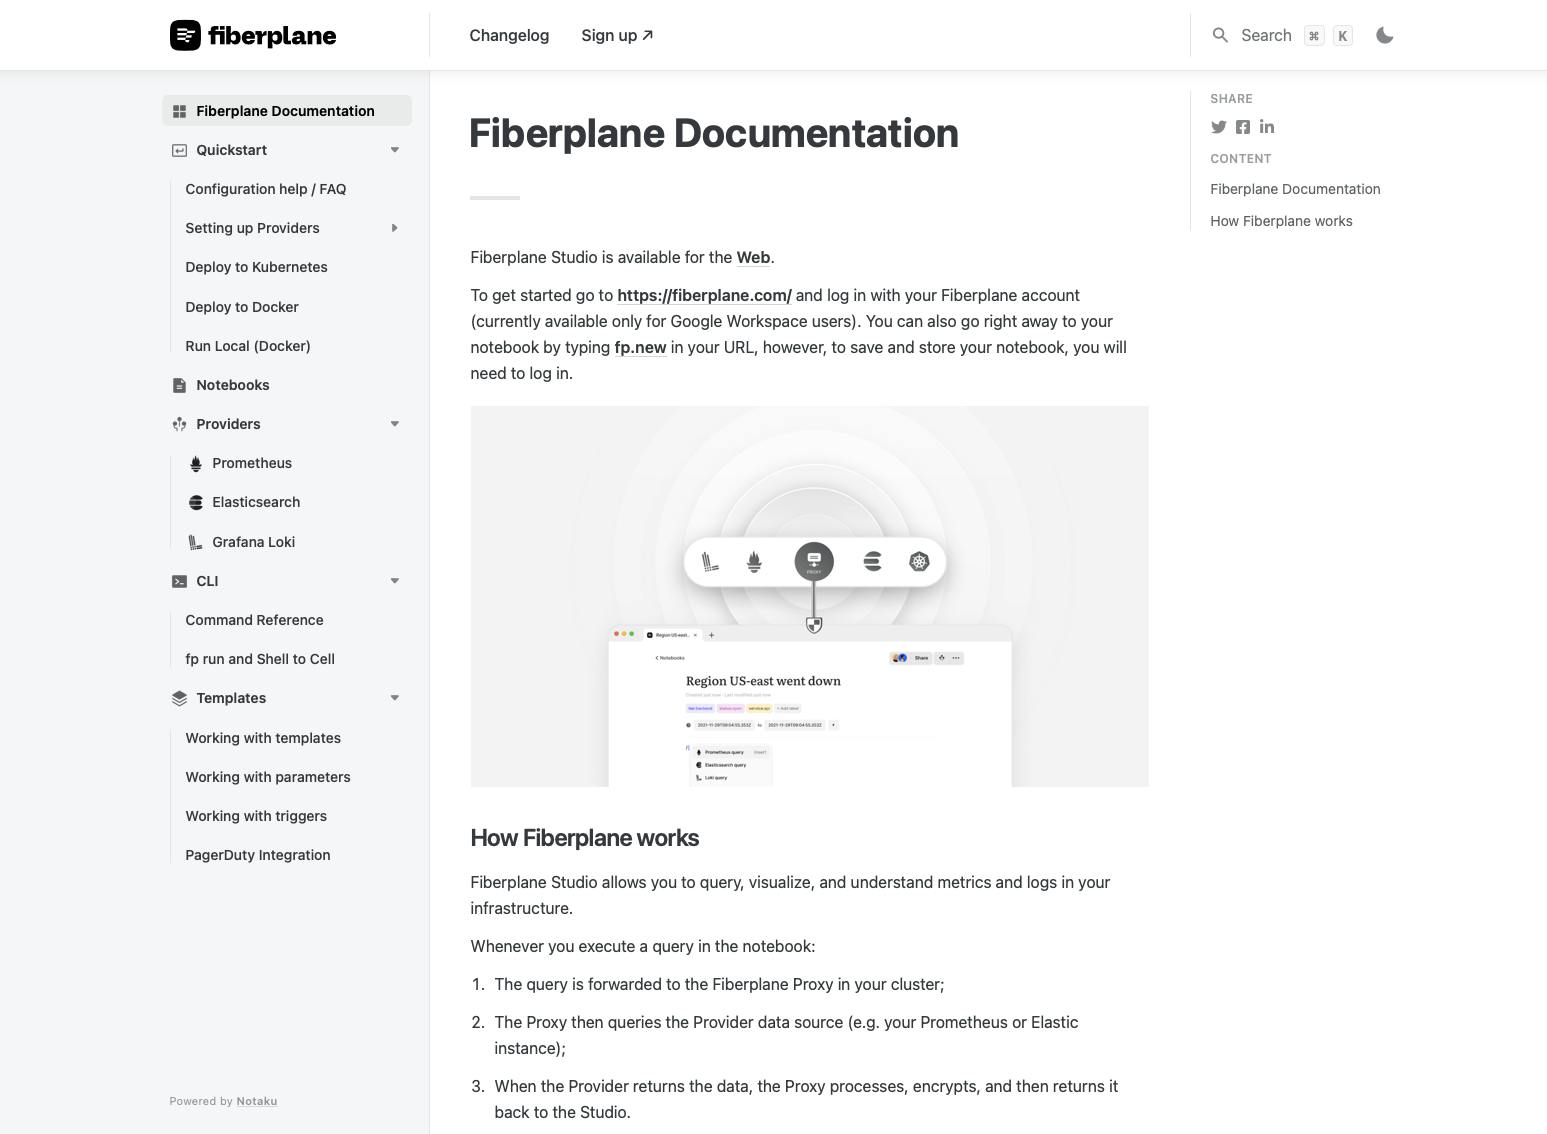Screen dimensions: 1547x1134
Task: Click the Providers section icon
Action: click(179, 424)
